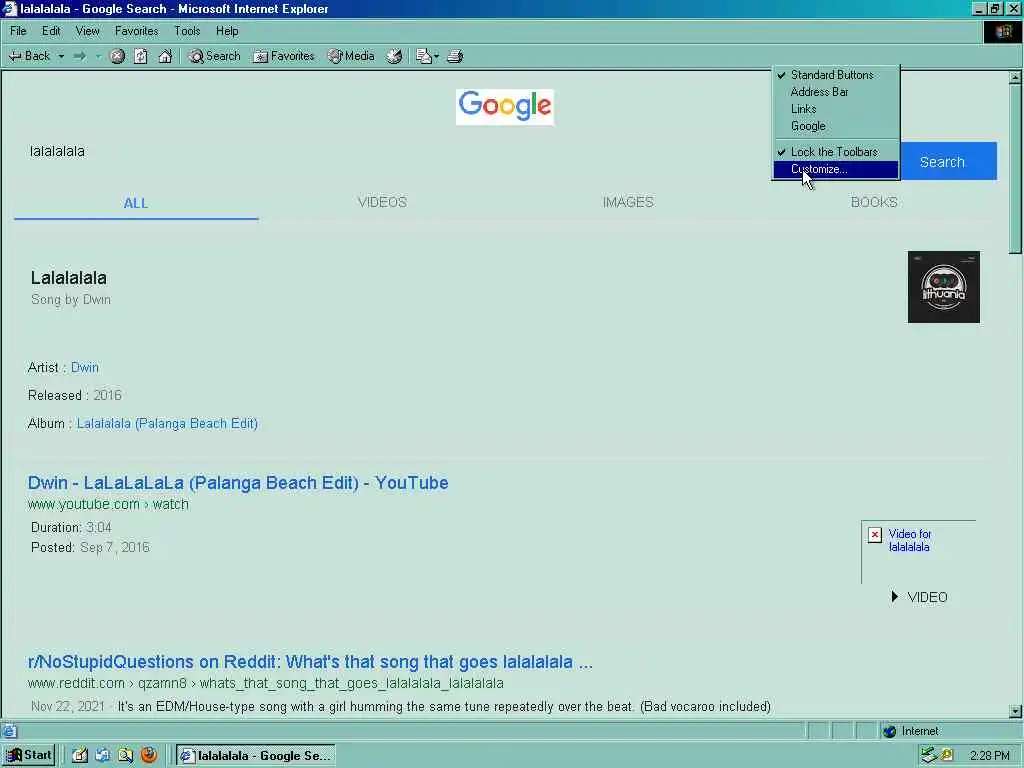The image size is (1024, 768).
Task: Launch the third Quick Launch icon with magnifier
Action: [125, 756]
